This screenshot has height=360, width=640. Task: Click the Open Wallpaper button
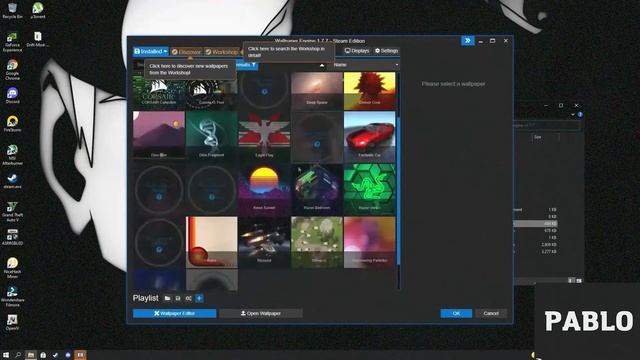[x=261, y=313]
